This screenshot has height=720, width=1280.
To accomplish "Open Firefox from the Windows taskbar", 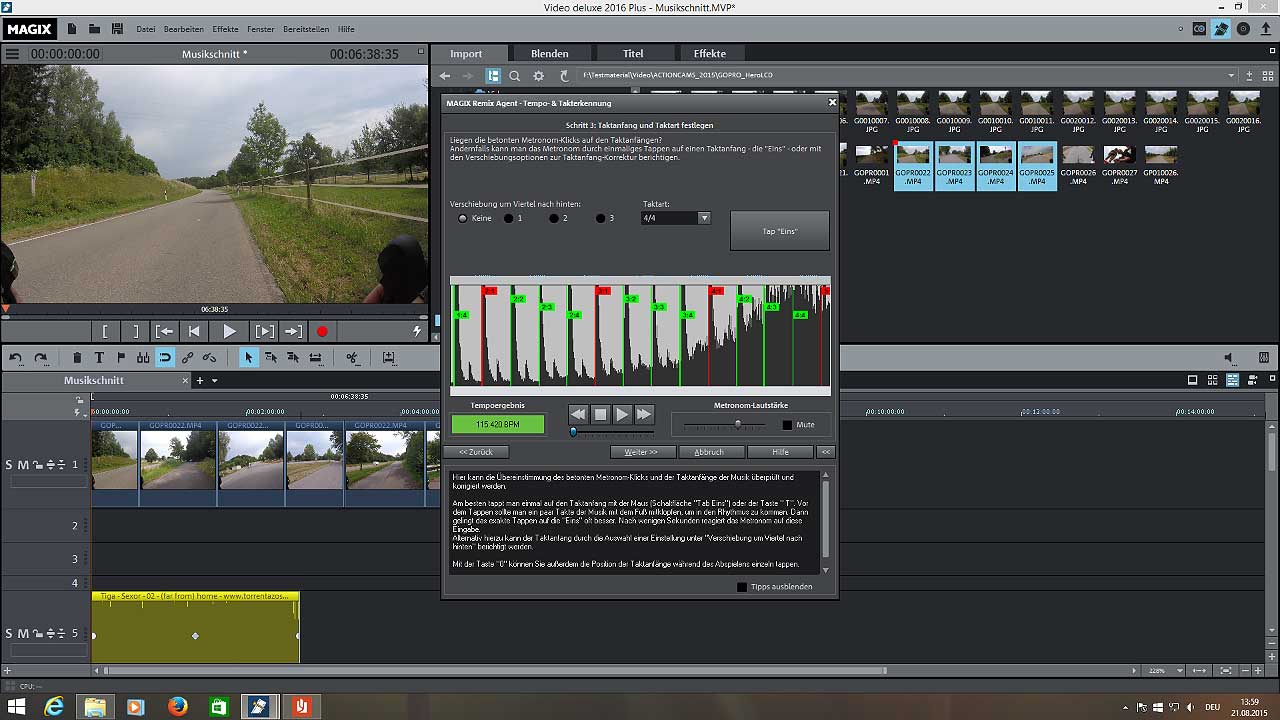I will [178, 707].
